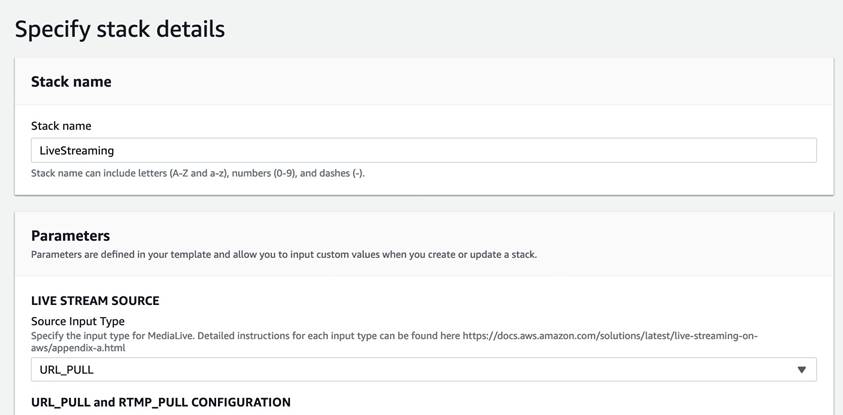The width and height of the screenshot is (843, 415).
Task: Select the URL_PULL value shown in dropdown
Action: [x=67, y=370]
